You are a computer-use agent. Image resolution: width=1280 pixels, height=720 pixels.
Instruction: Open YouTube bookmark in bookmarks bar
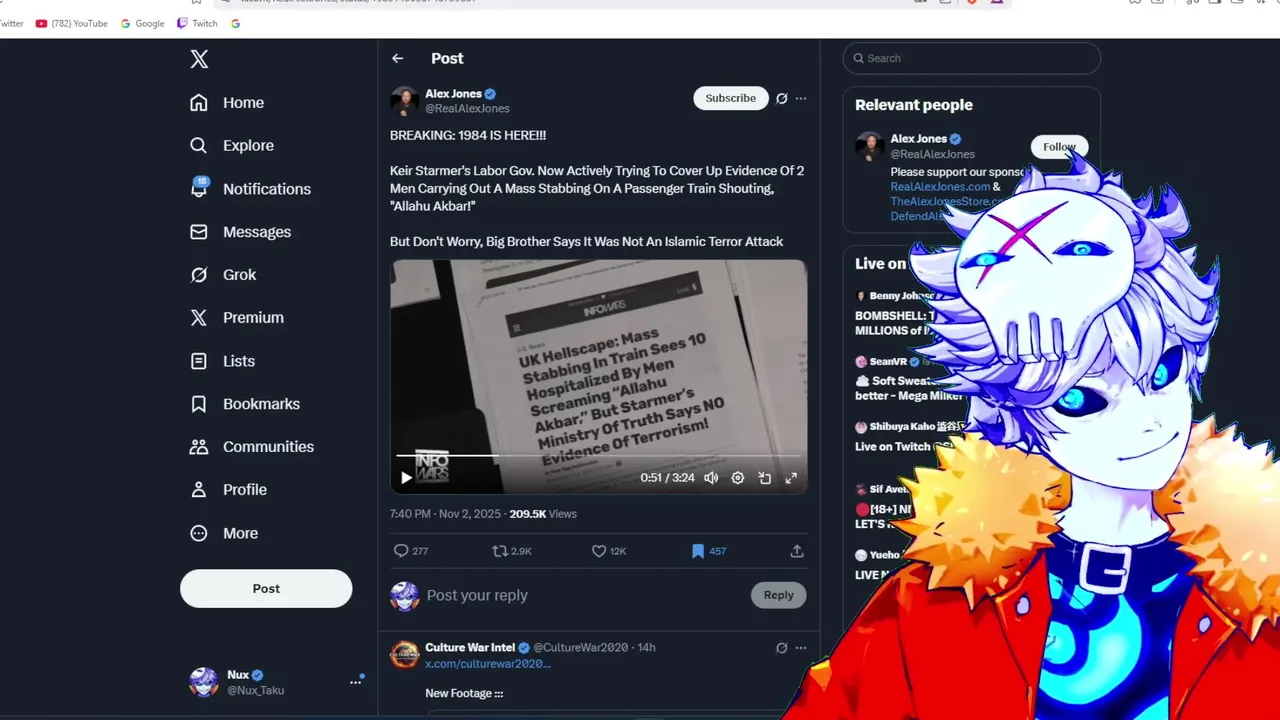tap(71, 23)
